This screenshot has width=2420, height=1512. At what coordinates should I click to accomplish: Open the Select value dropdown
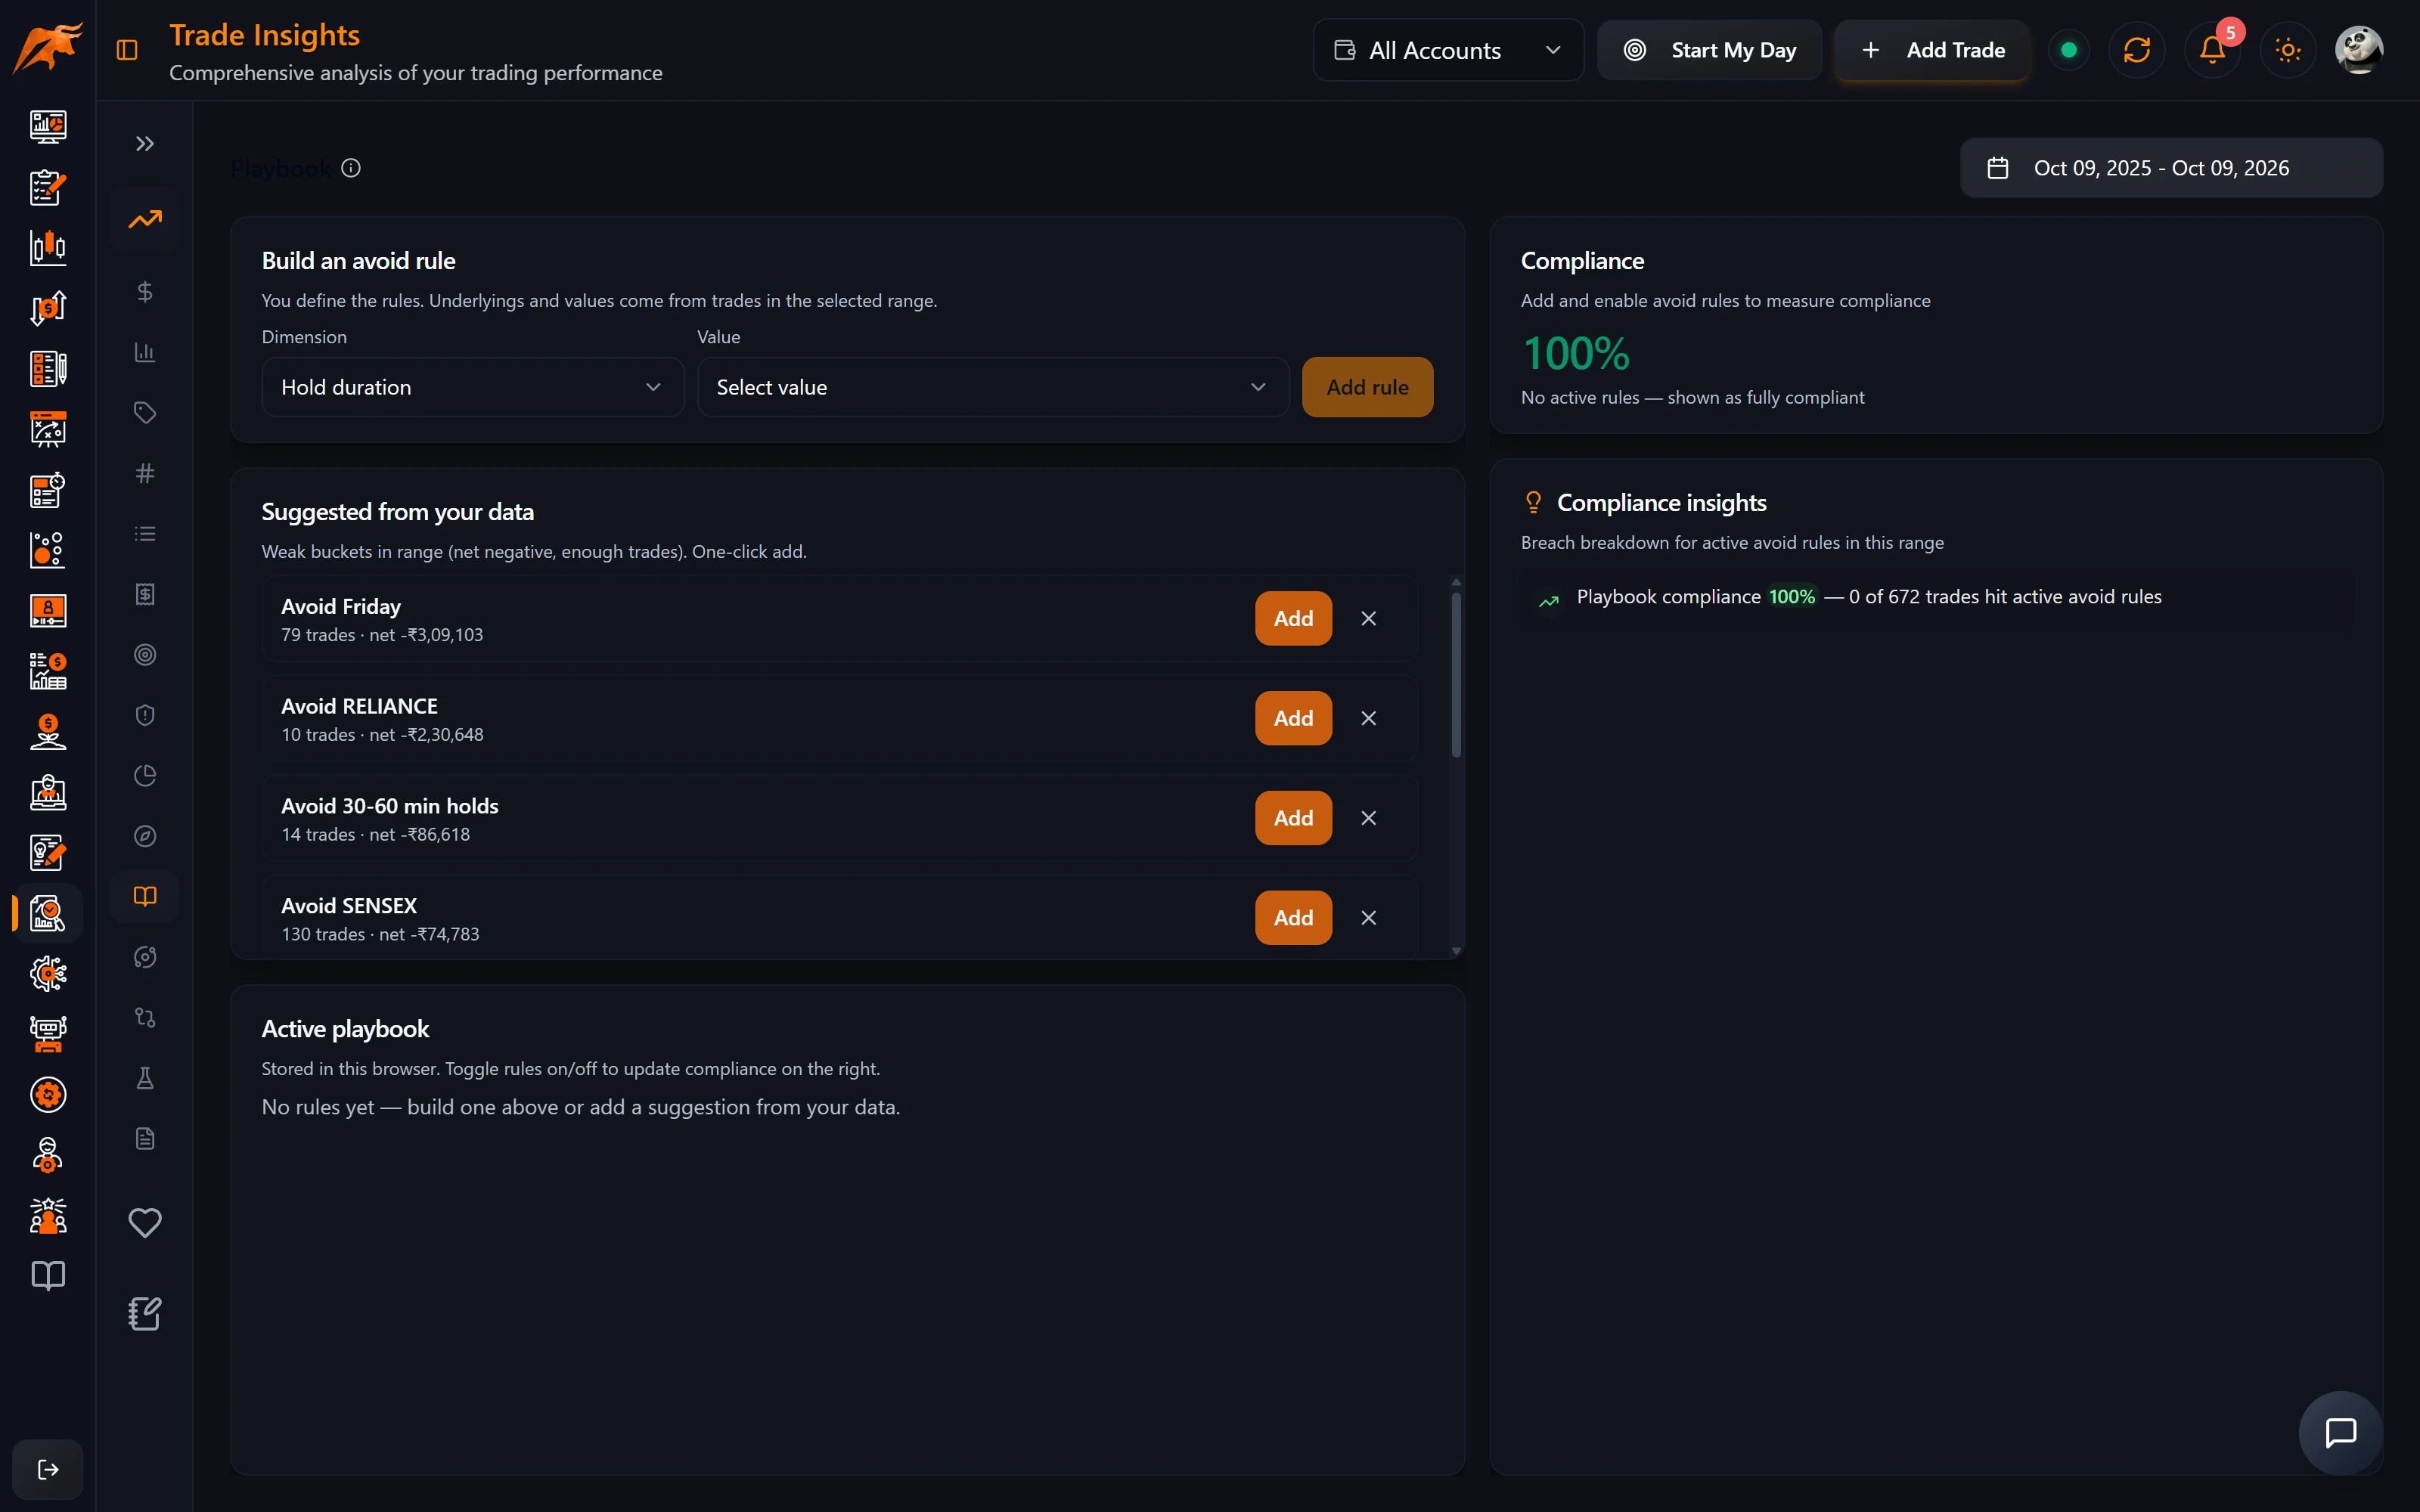pos(992,387)
